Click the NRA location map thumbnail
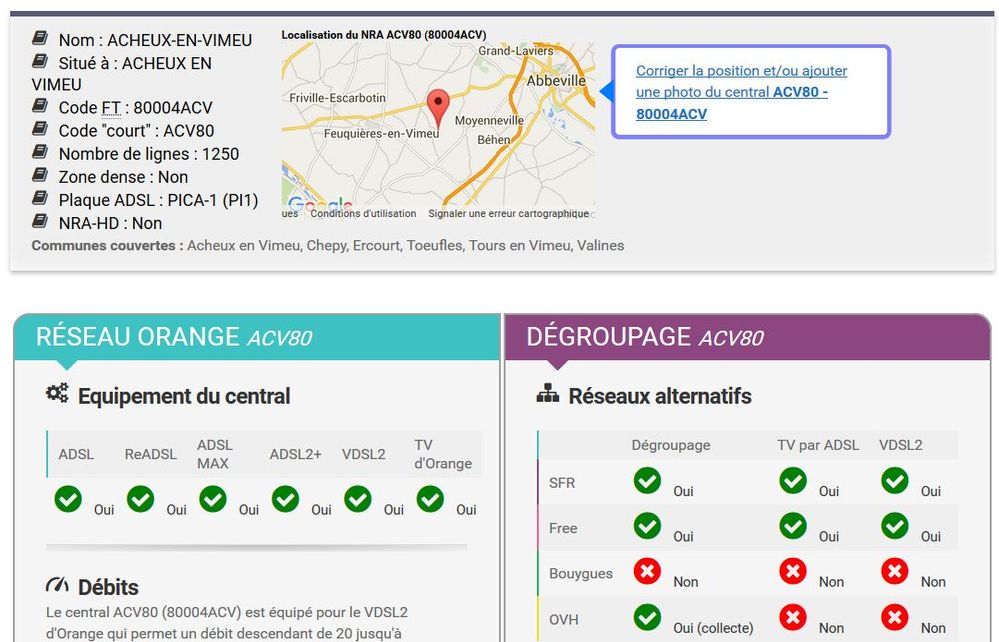999x642 pixels. point(438,131)
